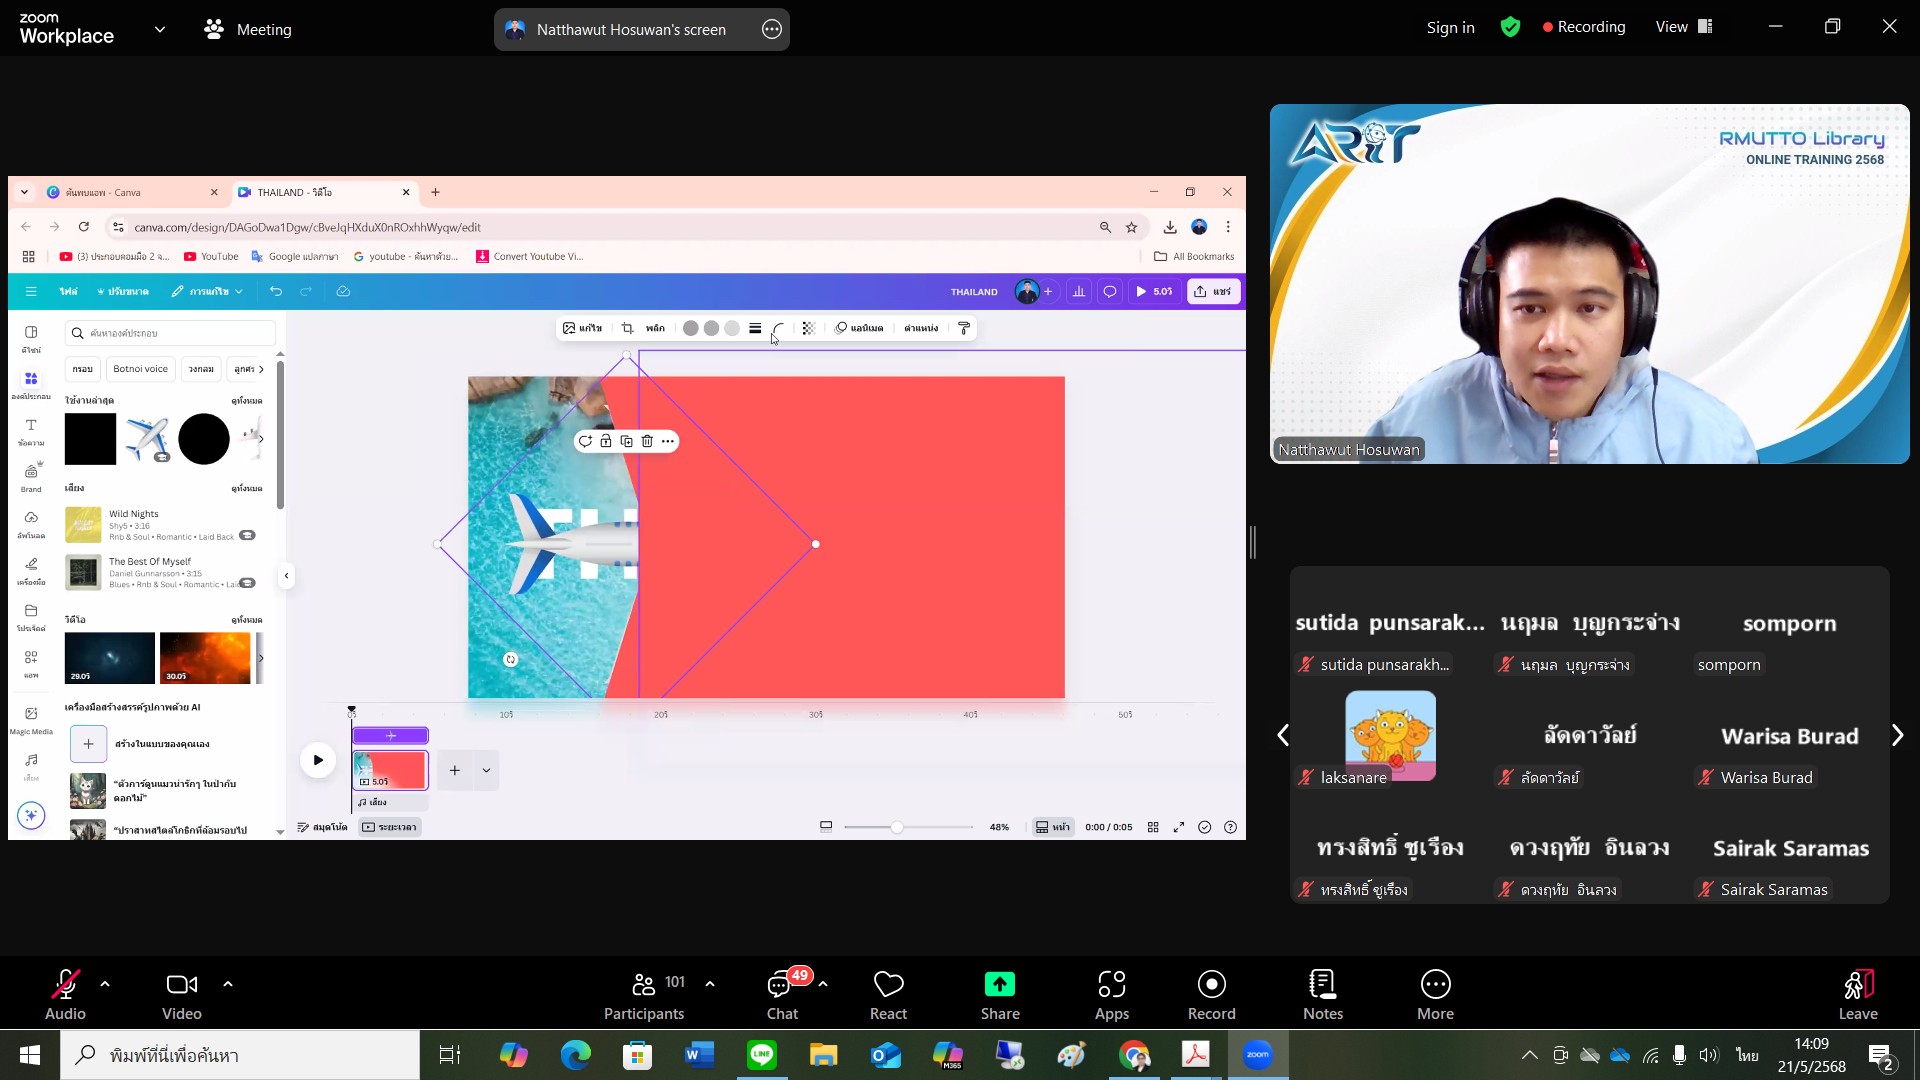The image size is (1920, 1080).
Task: Expand Zoom video options caret
Action: coord(228,984)
